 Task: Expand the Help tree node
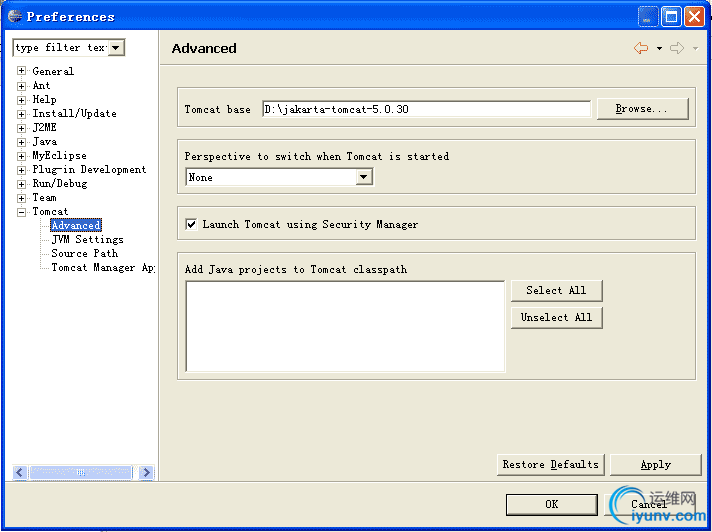[x=21, y=100]
